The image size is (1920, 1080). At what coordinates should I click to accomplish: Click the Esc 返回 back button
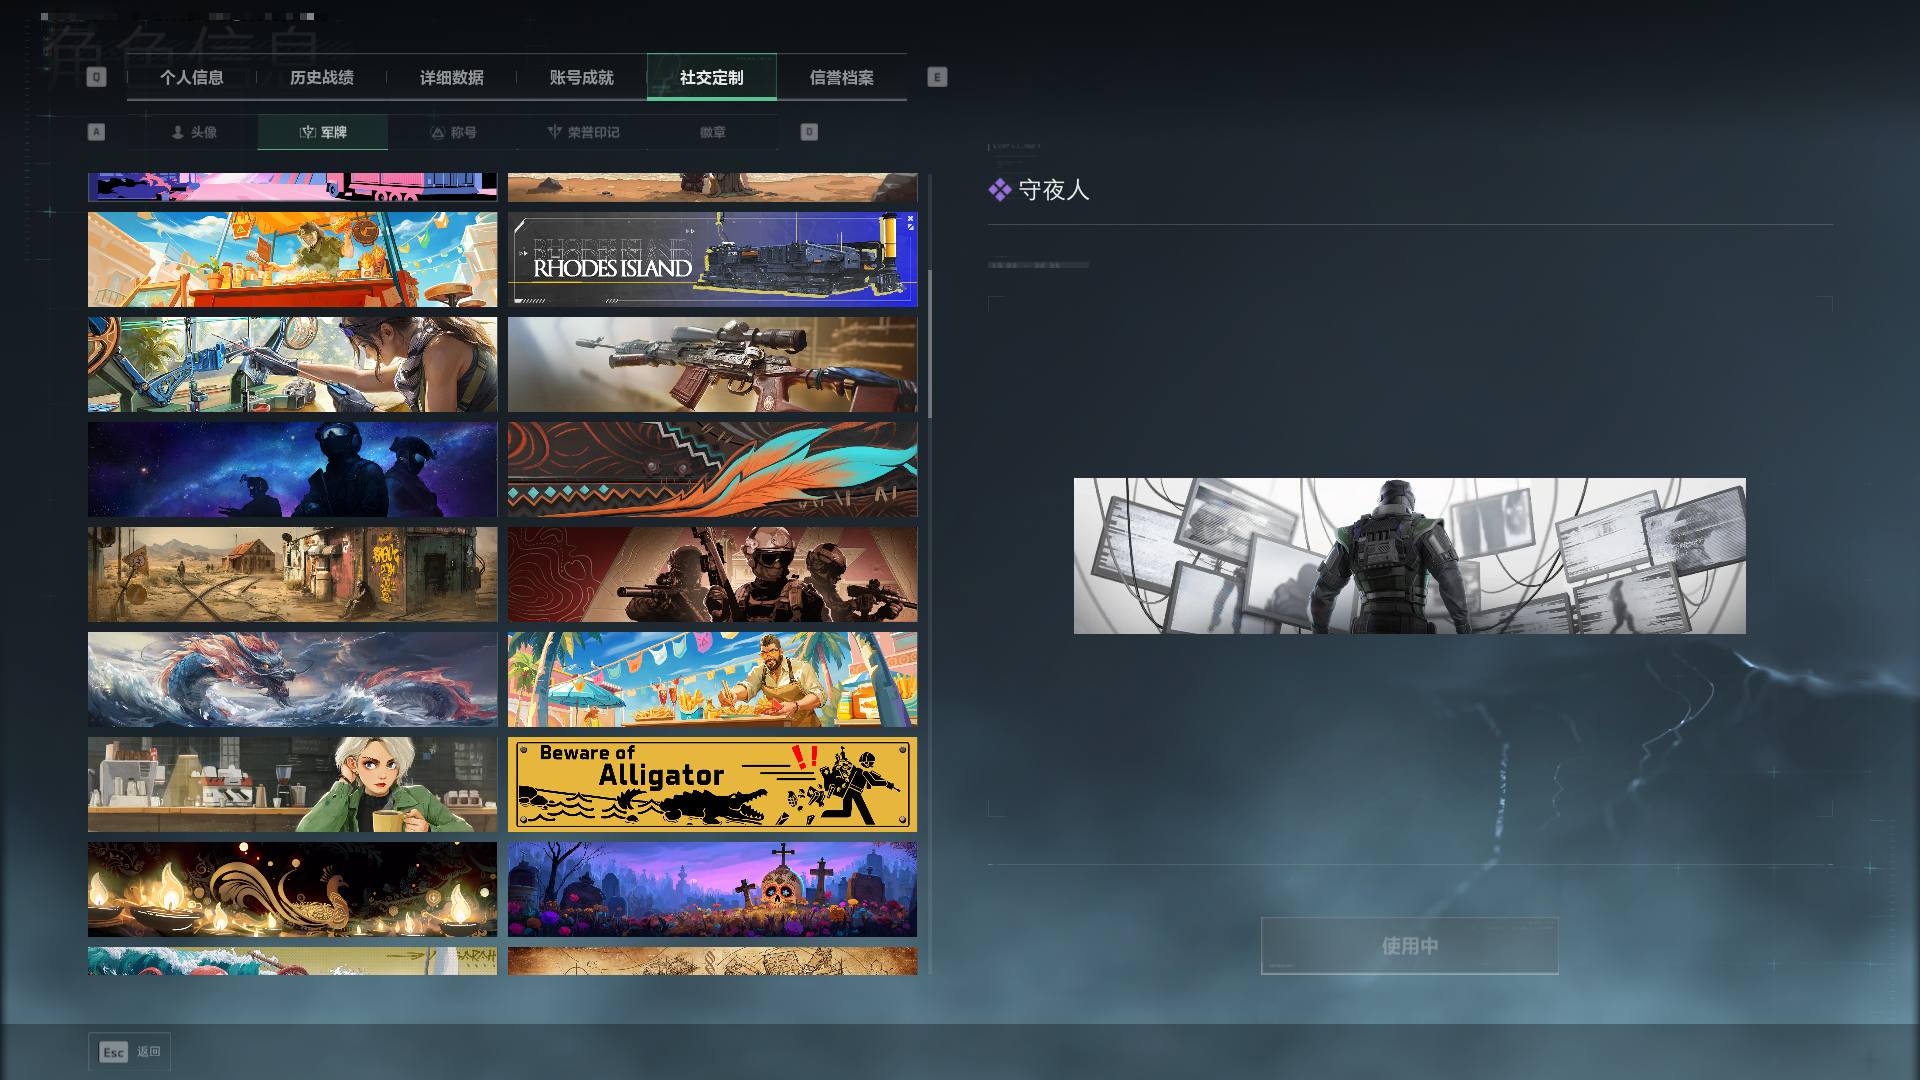point(129,1052)
